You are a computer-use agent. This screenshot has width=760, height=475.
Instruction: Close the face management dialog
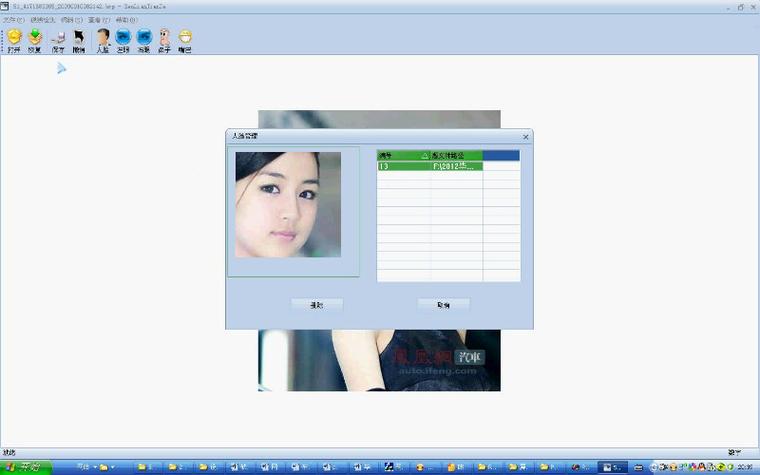coord(526,137)
